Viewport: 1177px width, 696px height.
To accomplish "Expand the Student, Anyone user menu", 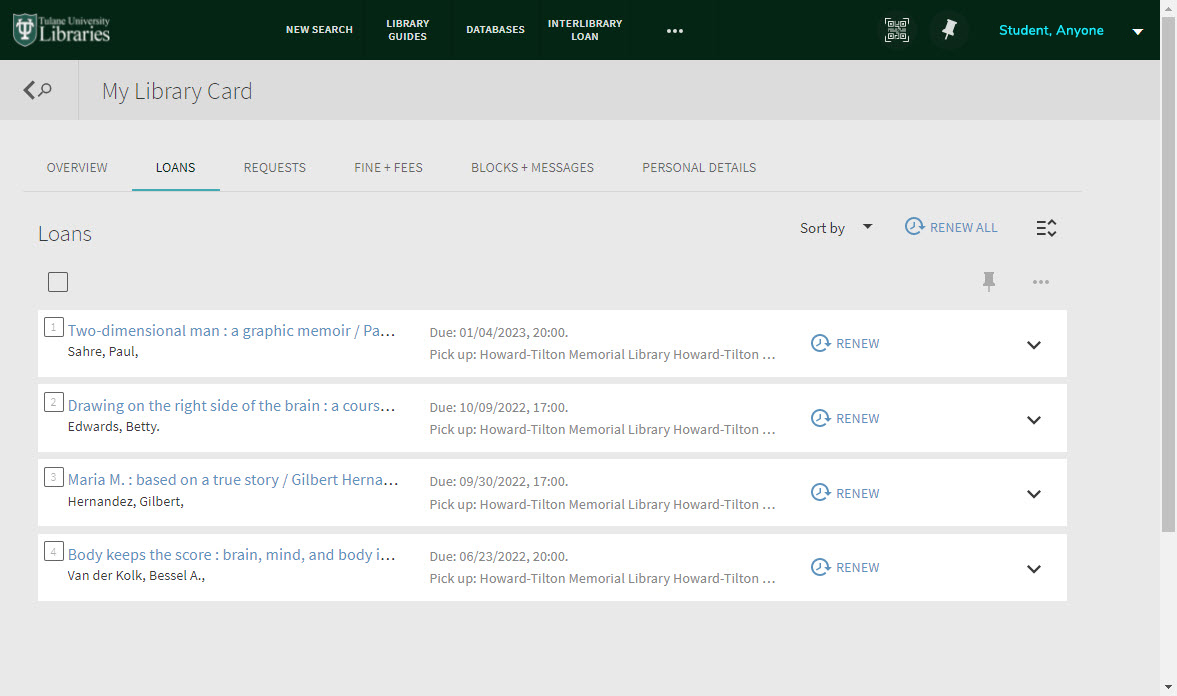I will coord(1137,31).
